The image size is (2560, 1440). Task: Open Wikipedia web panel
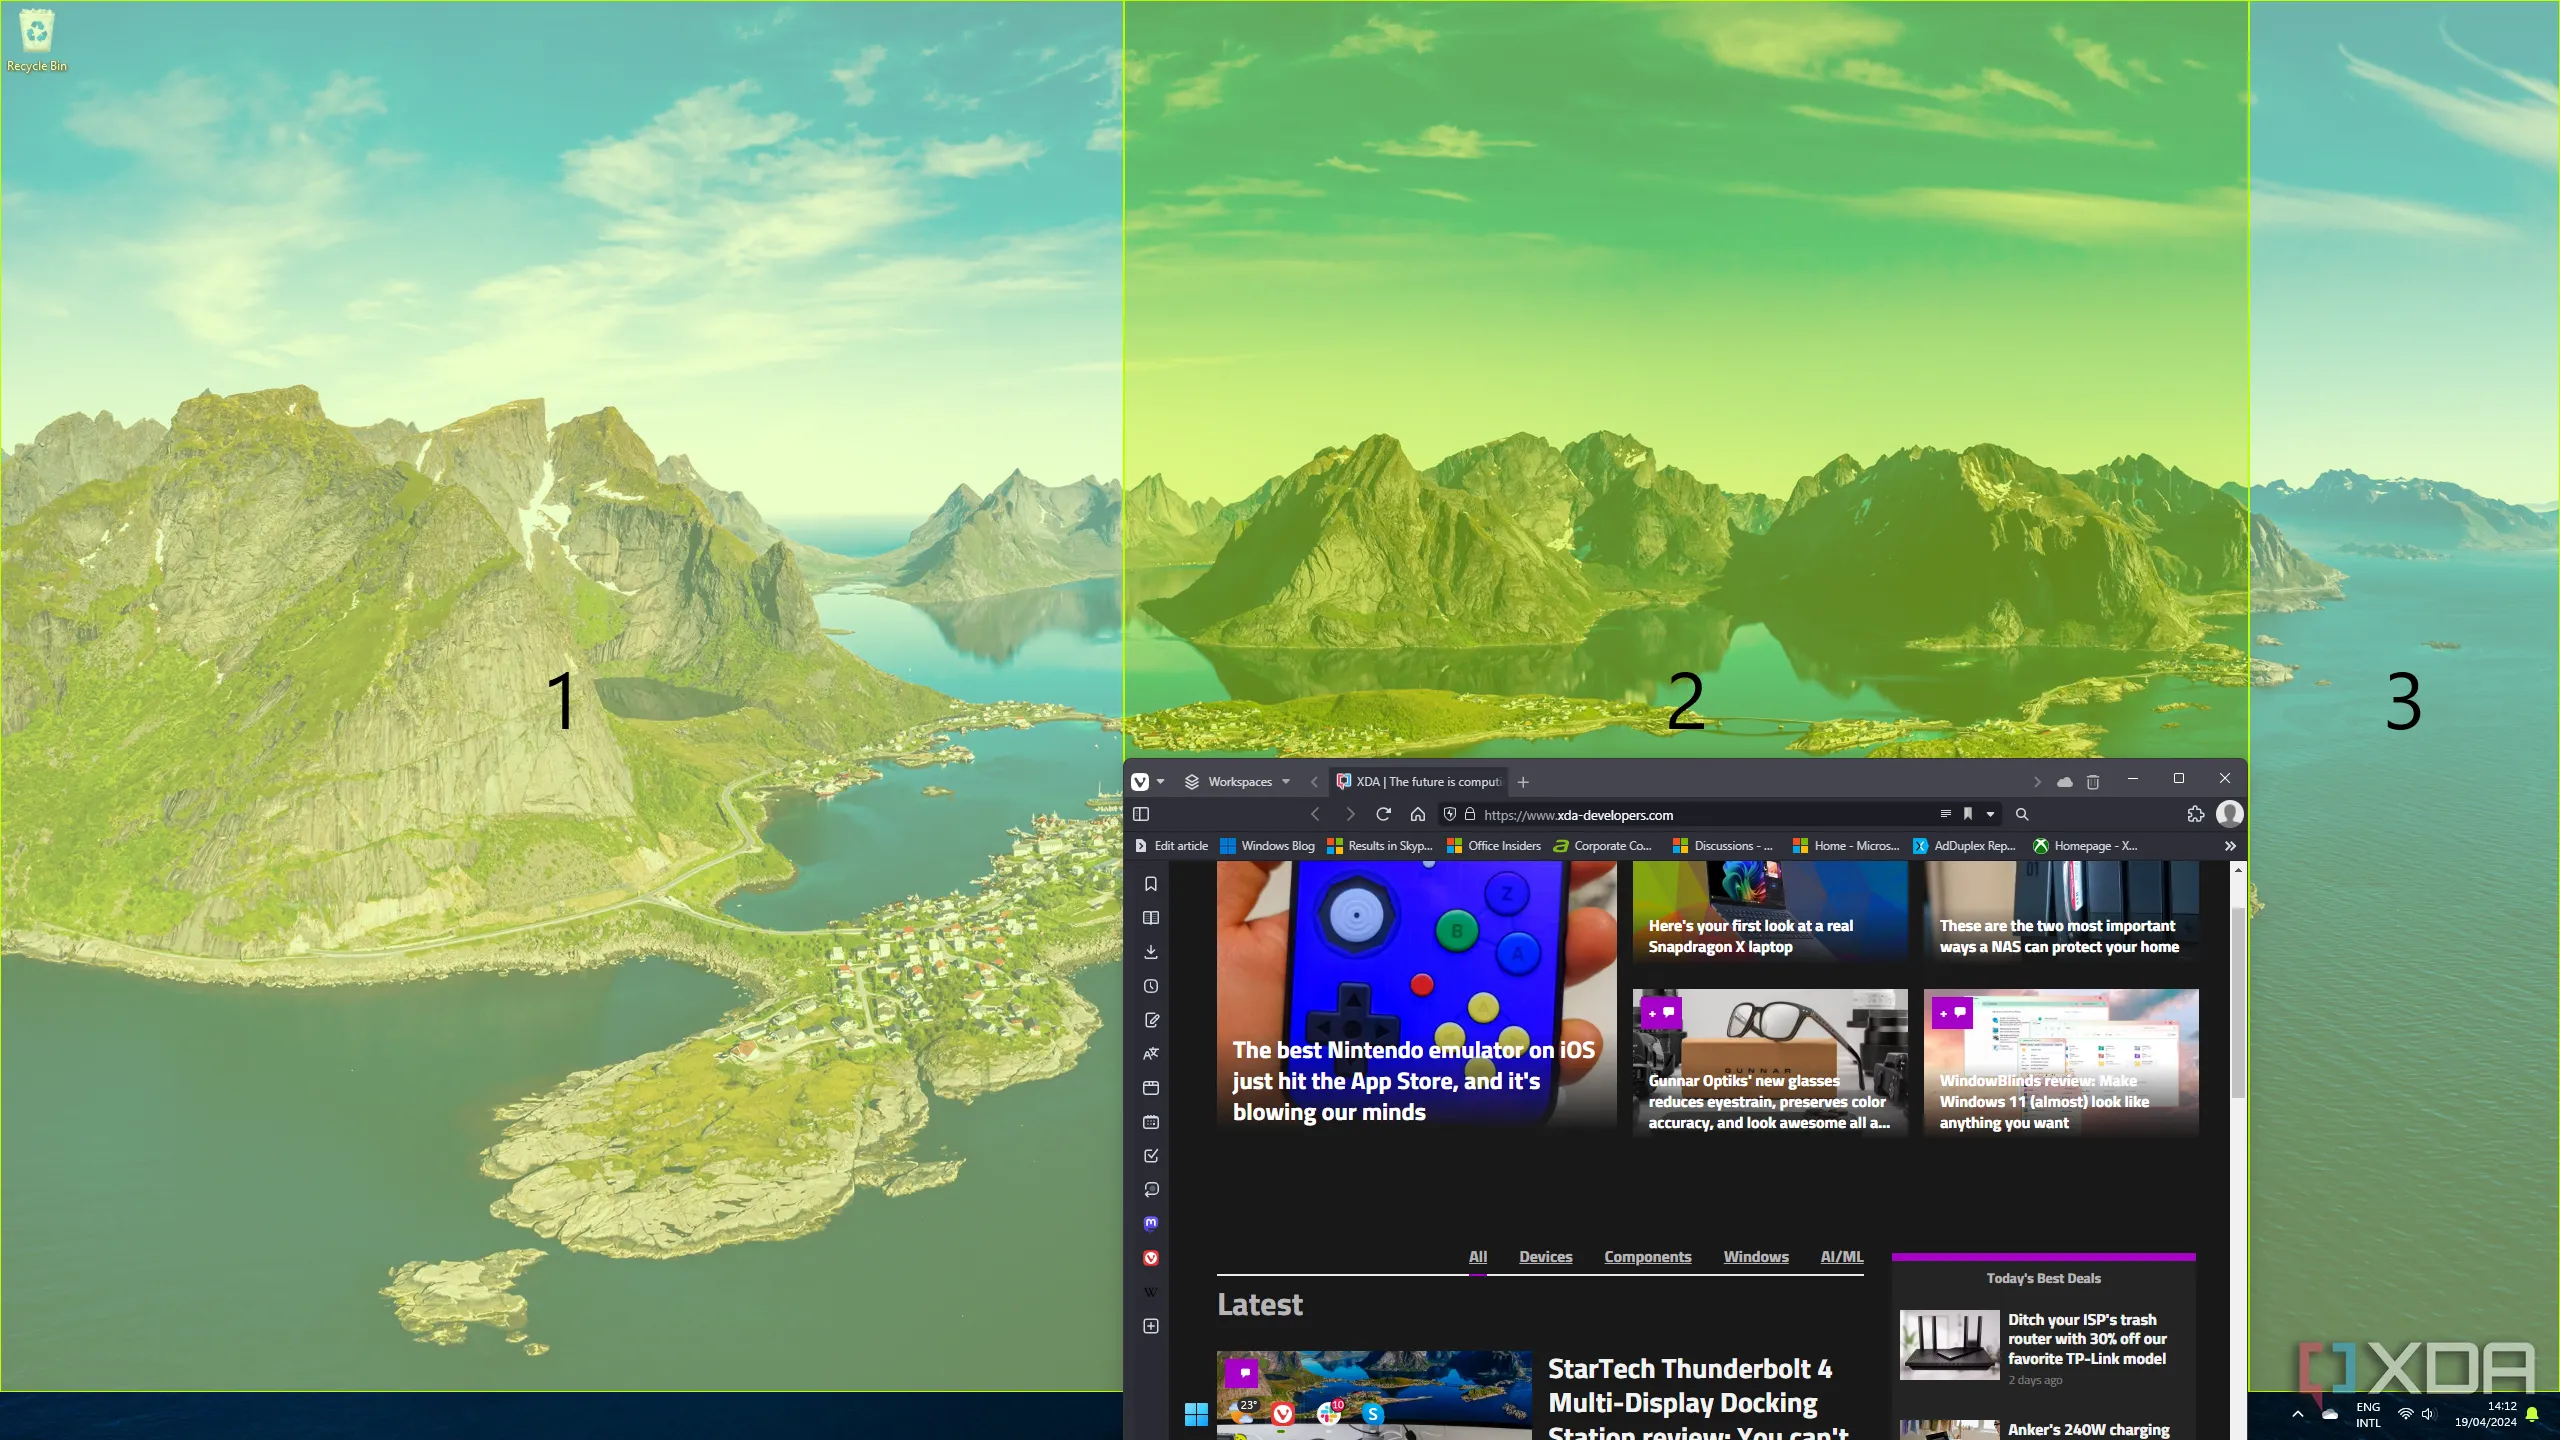click(1151, 1292)
